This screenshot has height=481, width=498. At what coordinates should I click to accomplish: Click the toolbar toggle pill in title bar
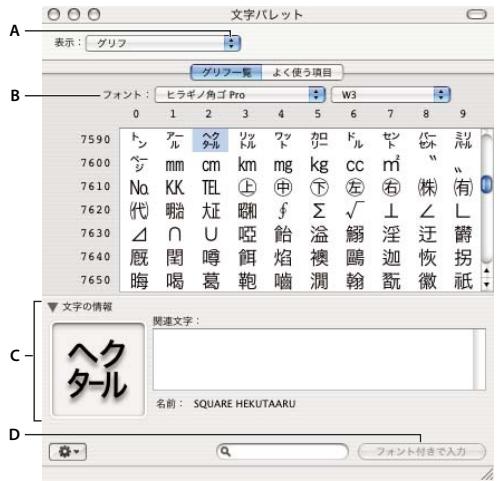476,14
